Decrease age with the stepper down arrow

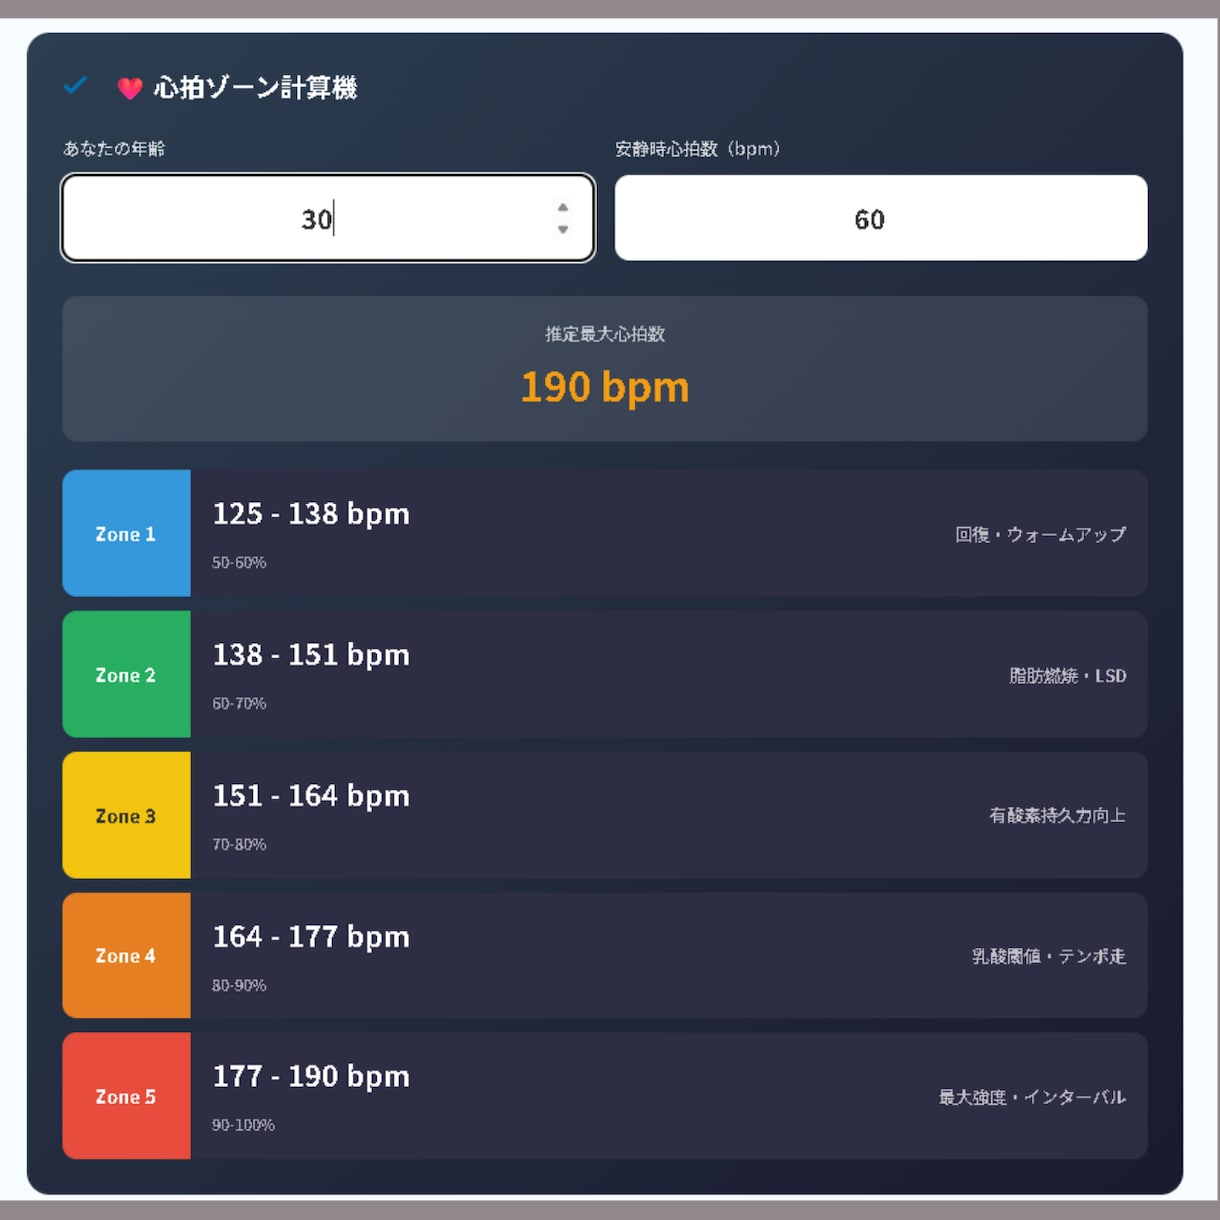(x=563, y=230)
